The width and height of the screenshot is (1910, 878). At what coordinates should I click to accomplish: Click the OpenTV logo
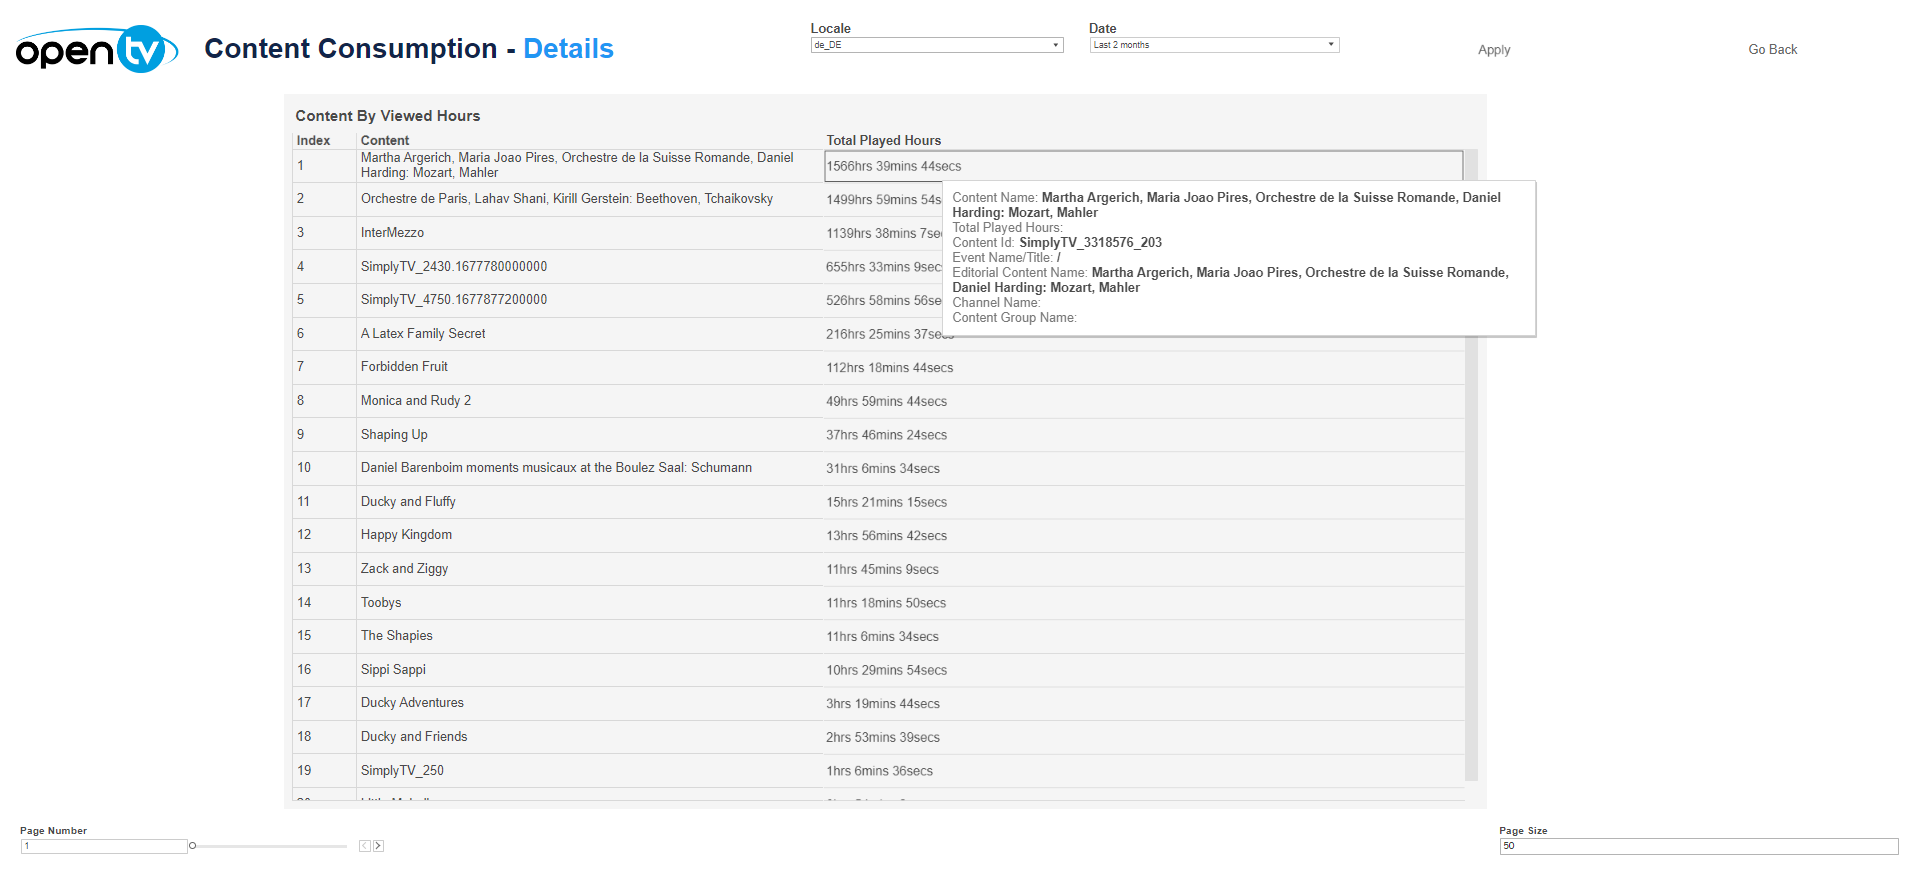click(x=96, y=49)
